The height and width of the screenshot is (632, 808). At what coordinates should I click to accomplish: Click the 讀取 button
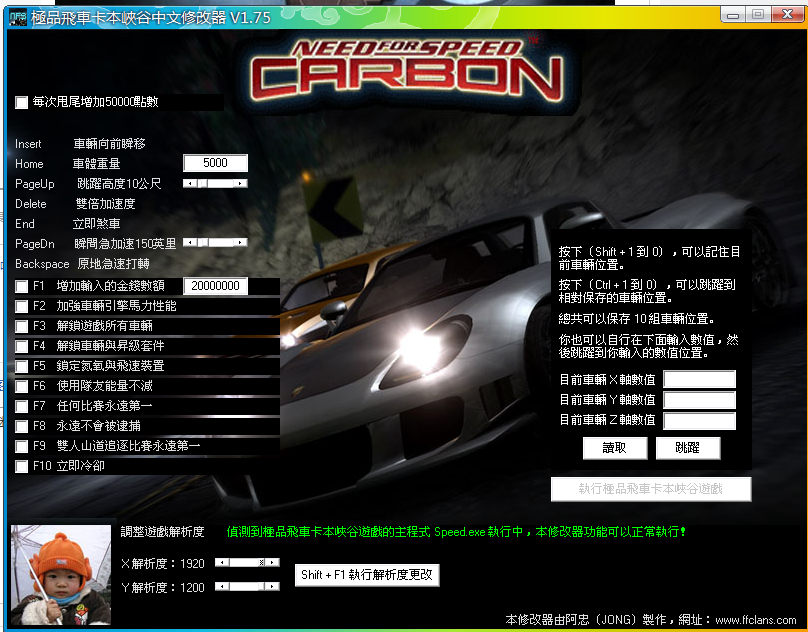615,447
